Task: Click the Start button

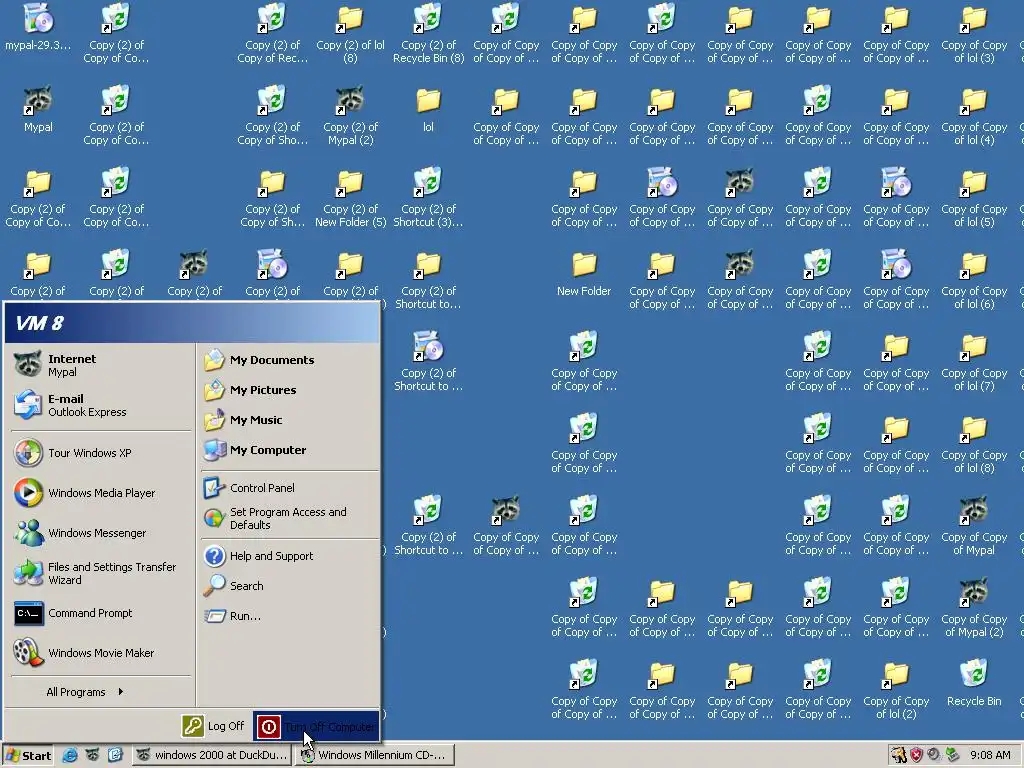Action: tap(28, 756)
